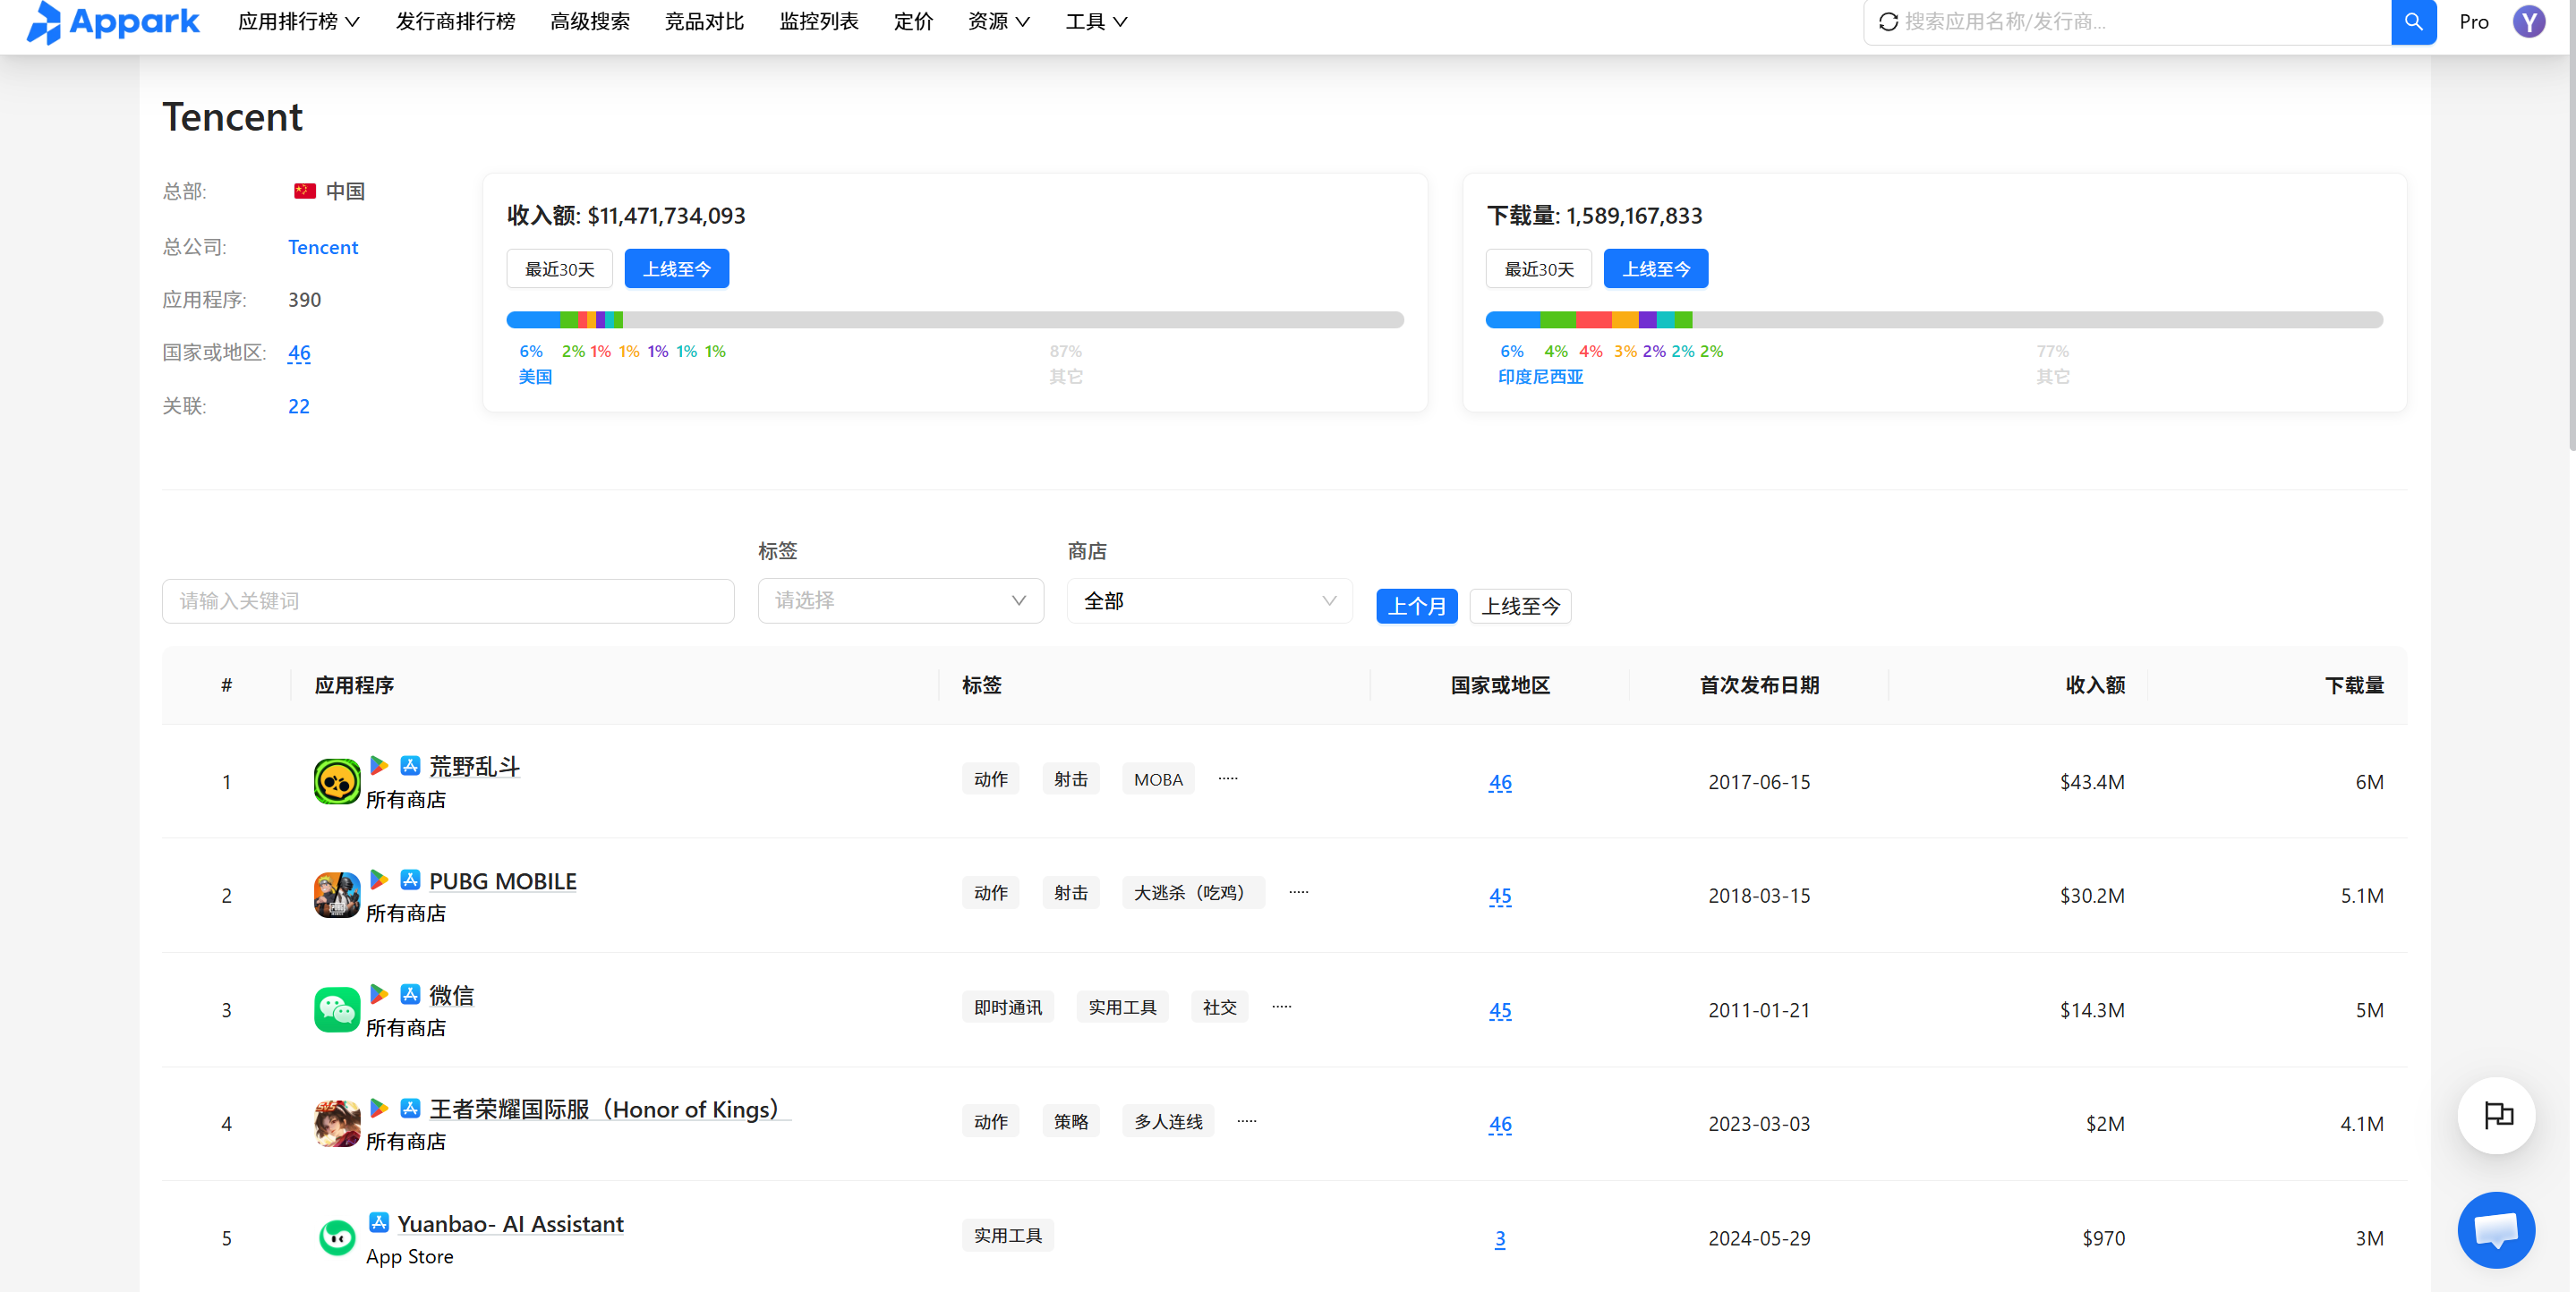The height and width of the screenshot is (1292, 2576).
Task: Click Google Play icon for PUBG MOBILE
Action: click(379, 880)
